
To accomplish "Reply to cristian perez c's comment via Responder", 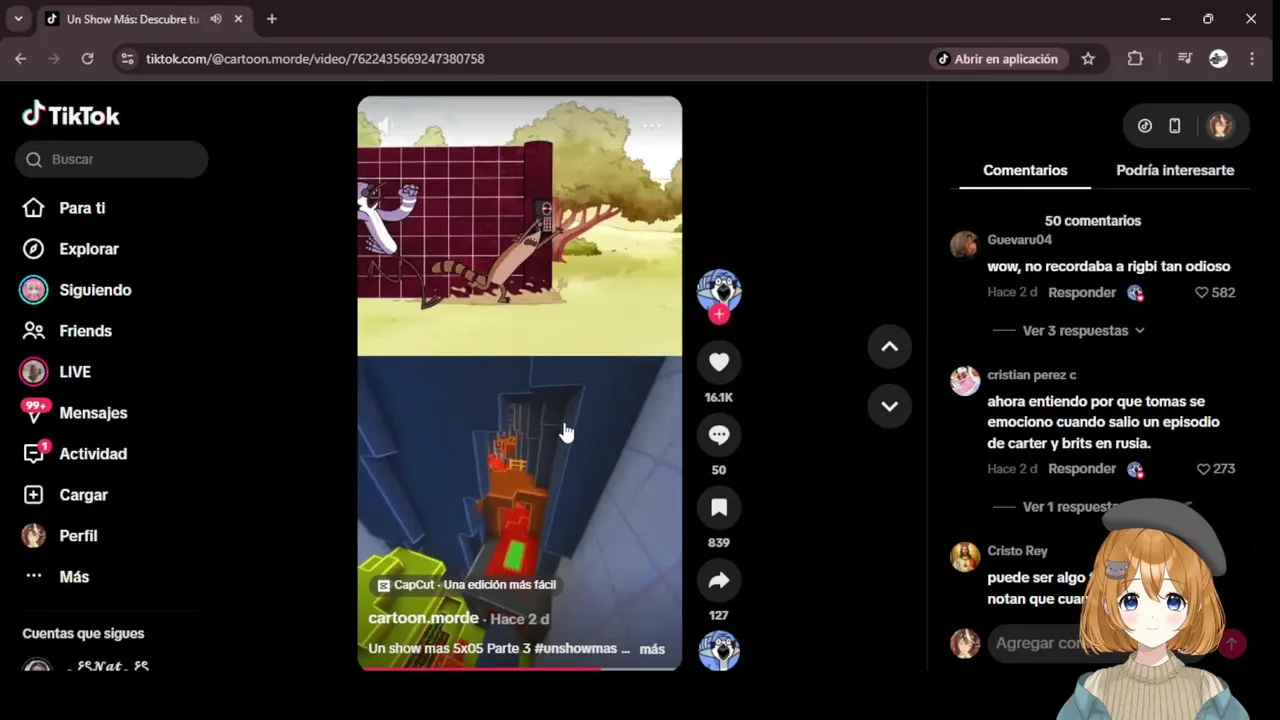I will pyautogui.click(x=1082, y=469).
